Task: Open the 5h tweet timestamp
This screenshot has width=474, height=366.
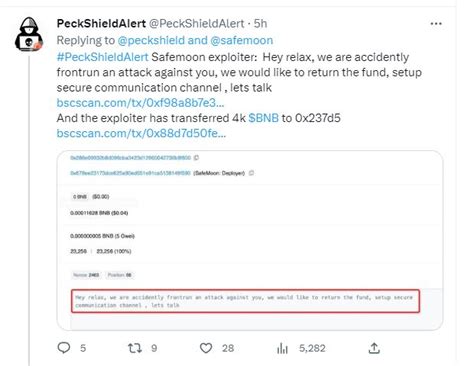Action: coord(260,24)
